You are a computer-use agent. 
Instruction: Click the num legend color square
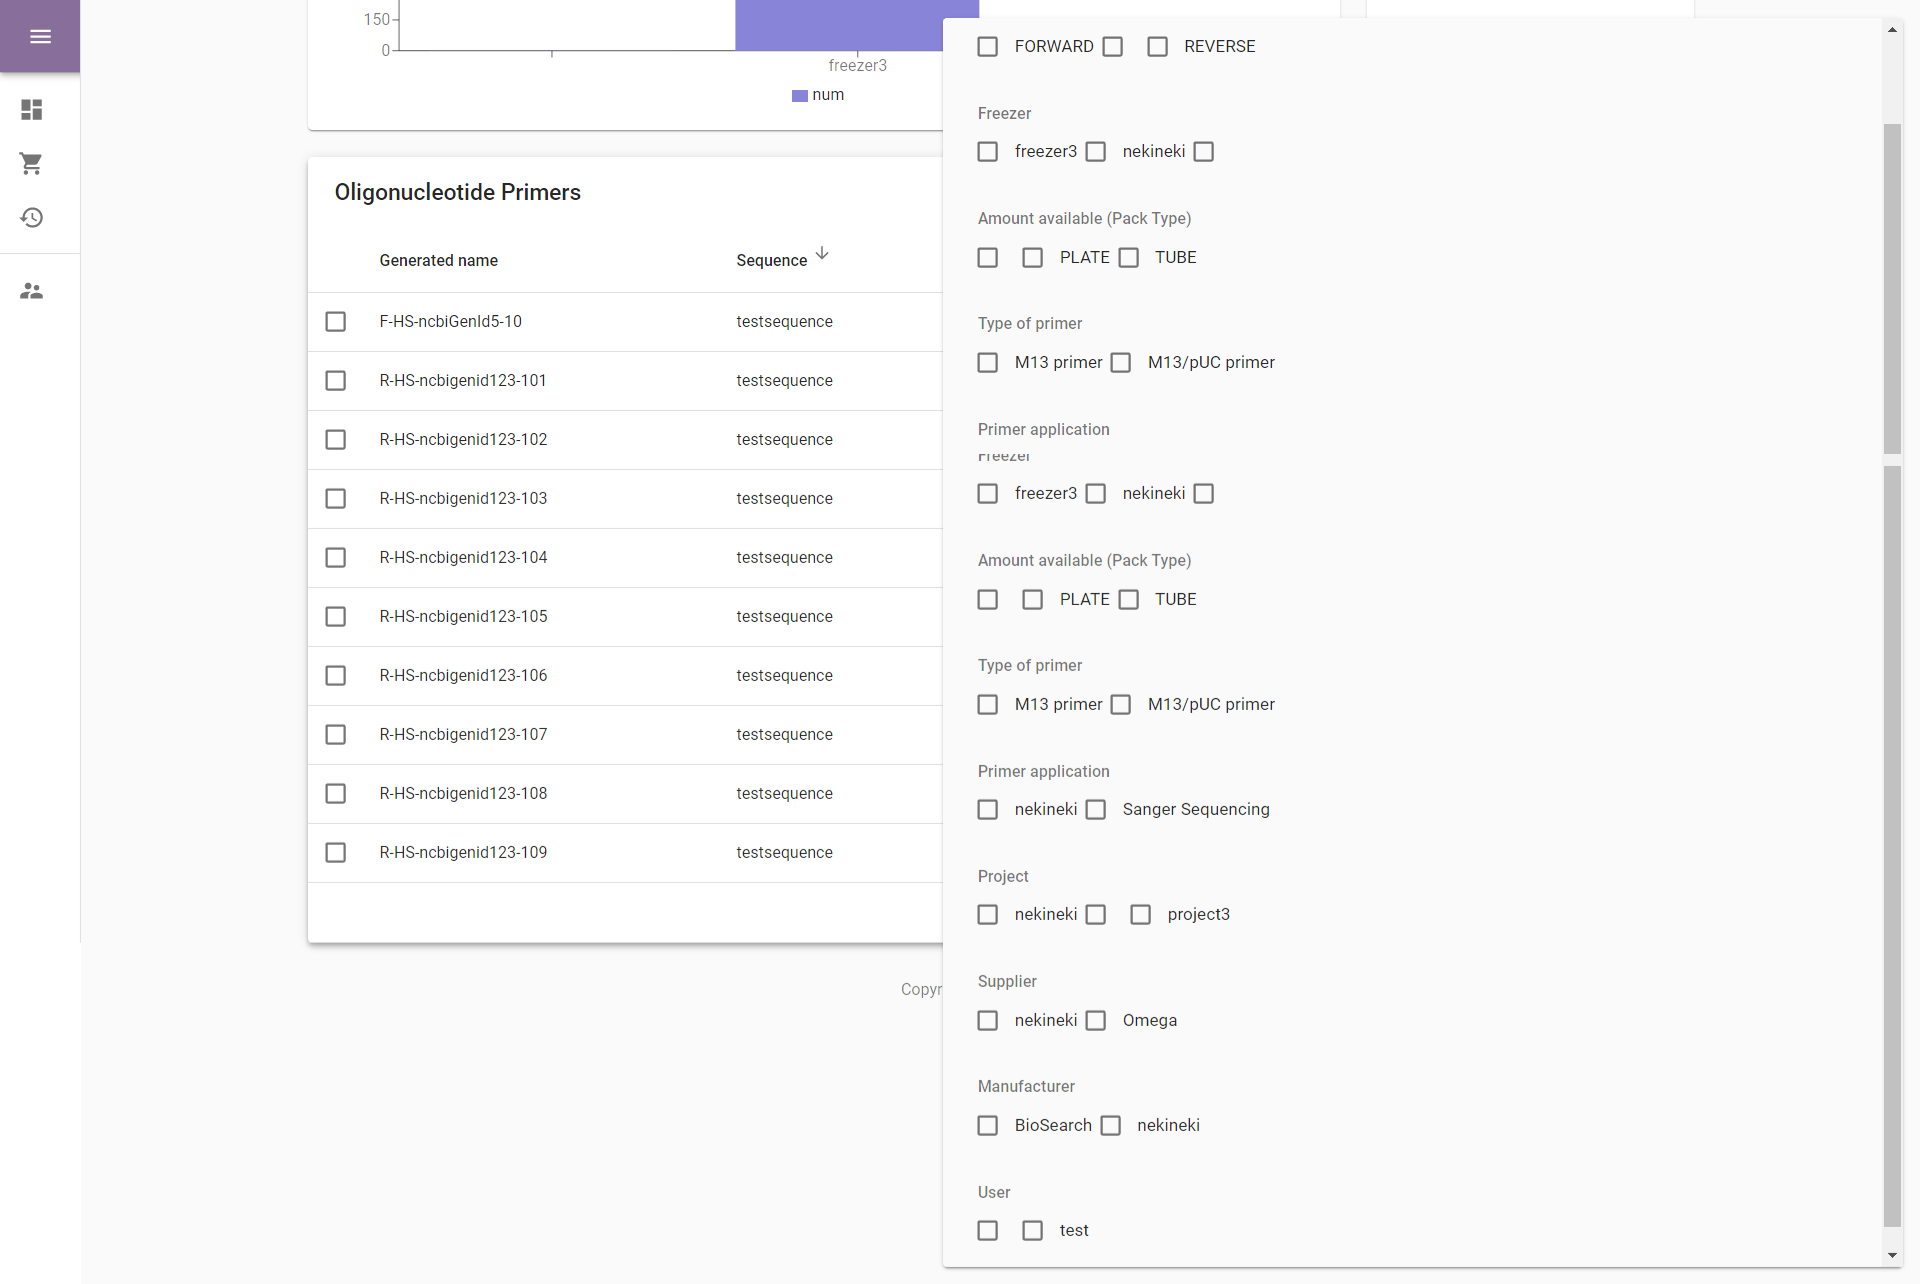799,96
